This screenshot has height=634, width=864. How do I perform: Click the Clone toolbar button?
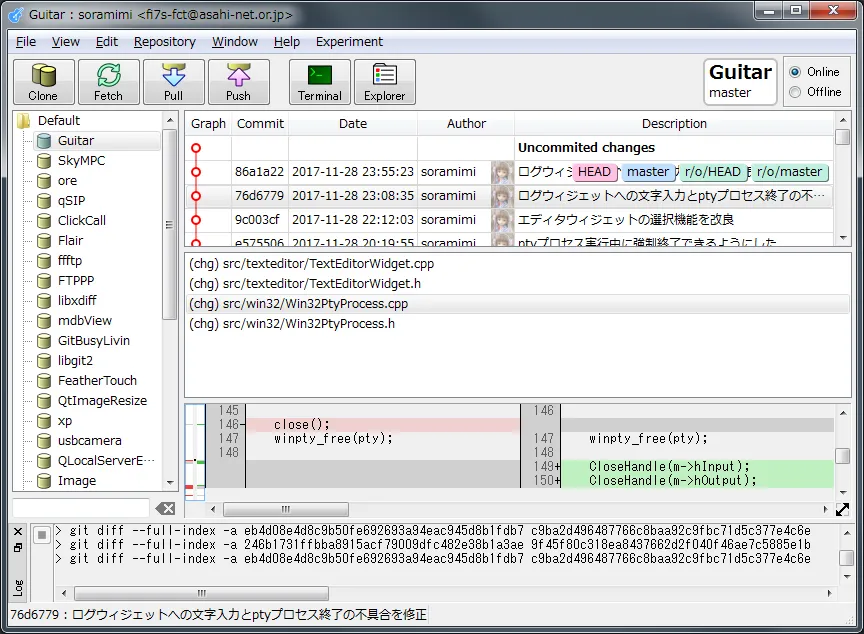(43, 82)
